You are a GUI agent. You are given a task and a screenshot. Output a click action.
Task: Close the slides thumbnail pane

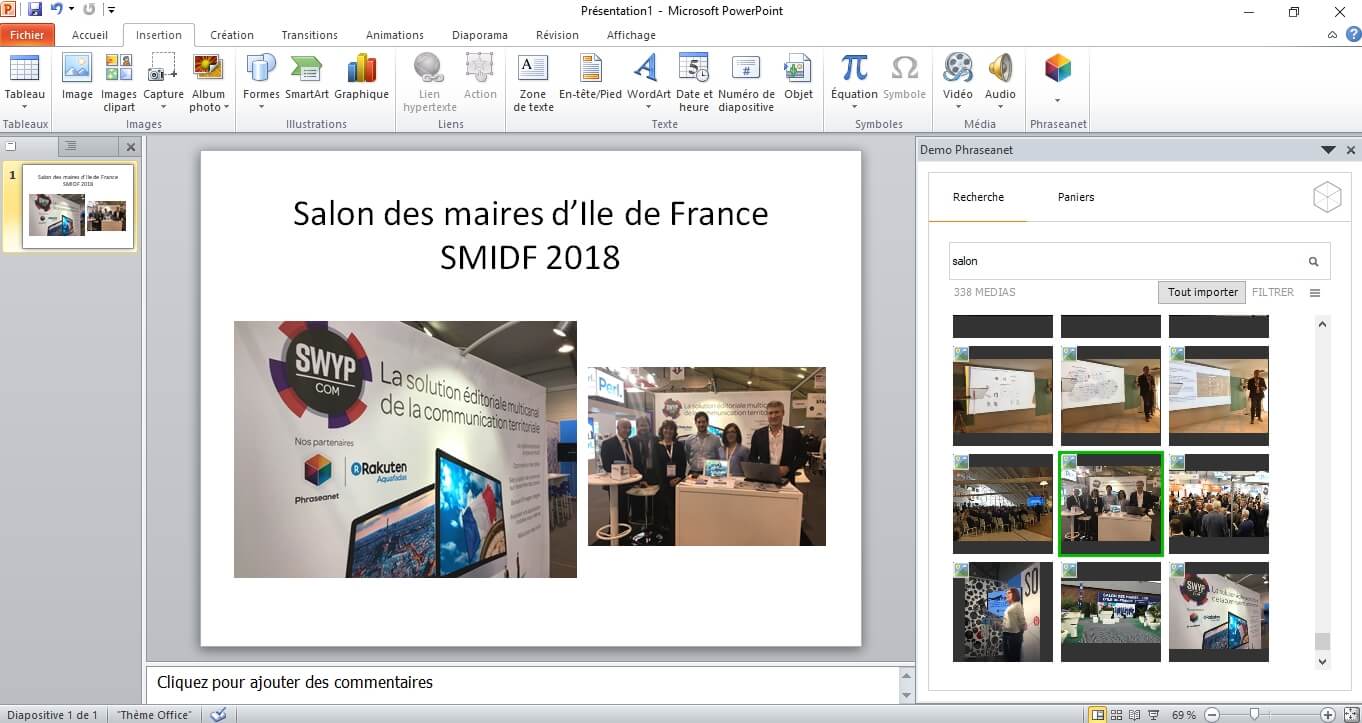(131, 147)
